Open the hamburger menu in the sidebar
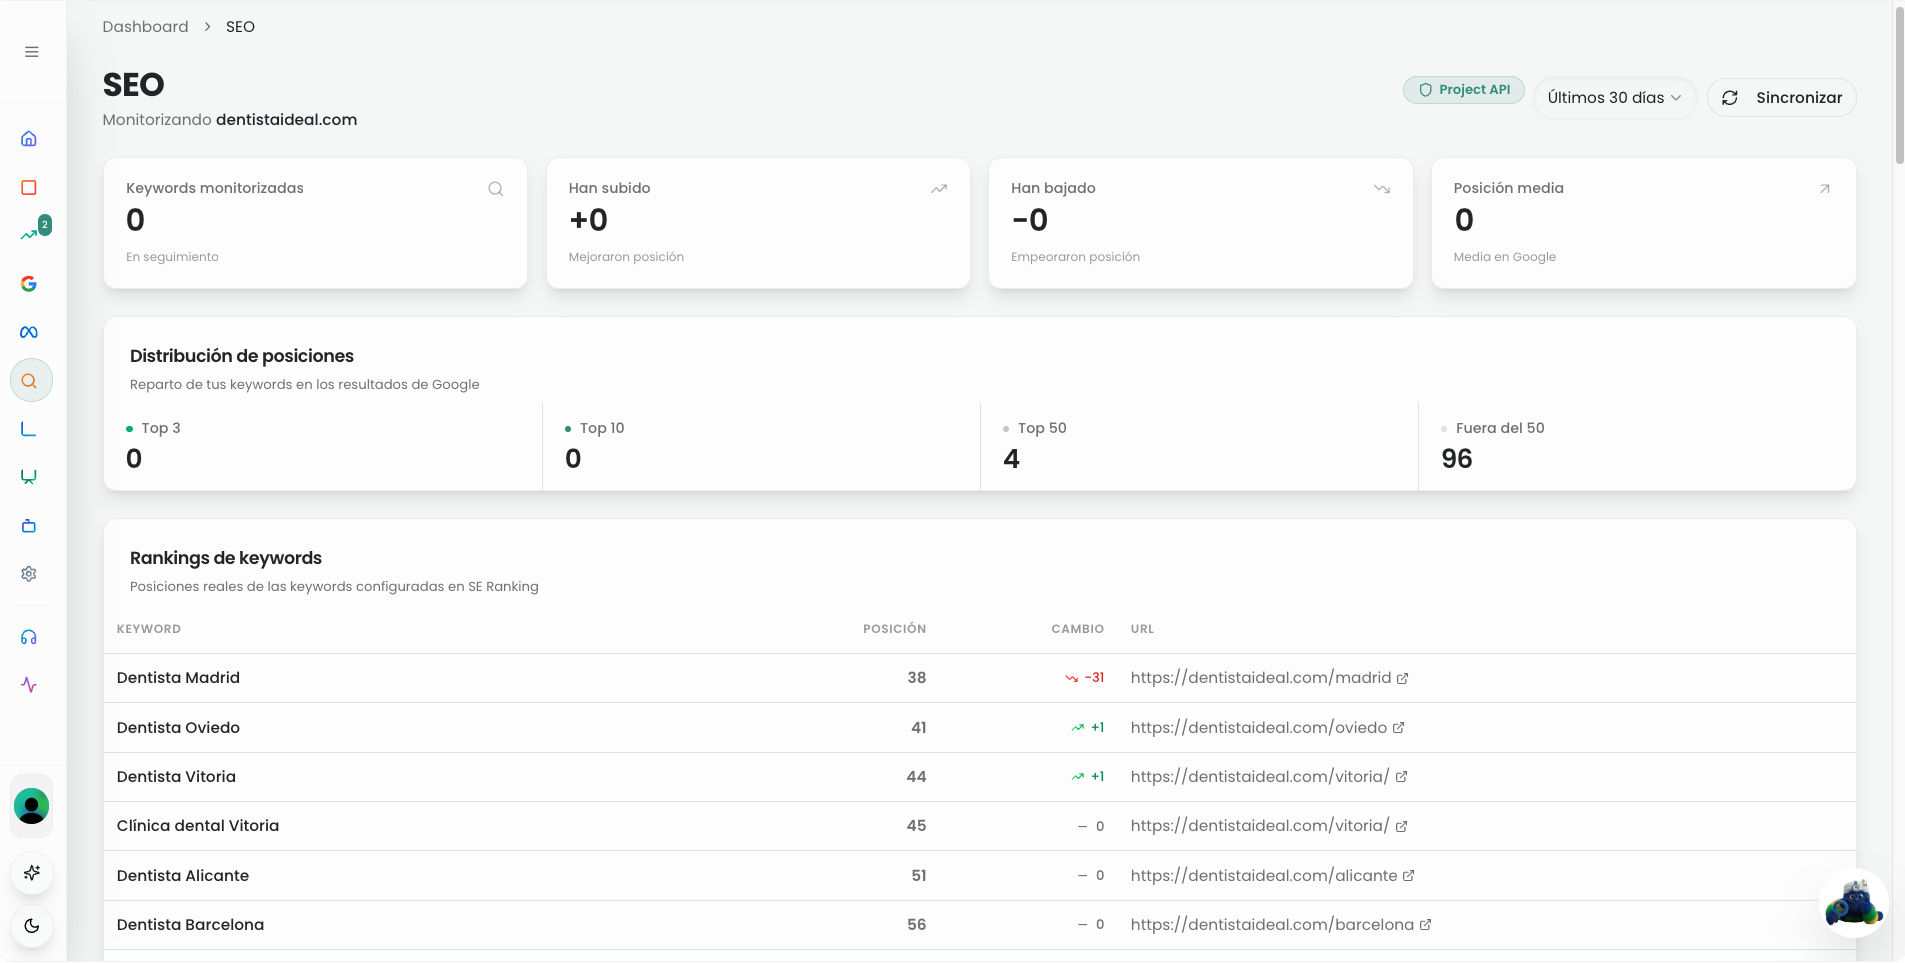1905x963 pixels. point(32,52)
